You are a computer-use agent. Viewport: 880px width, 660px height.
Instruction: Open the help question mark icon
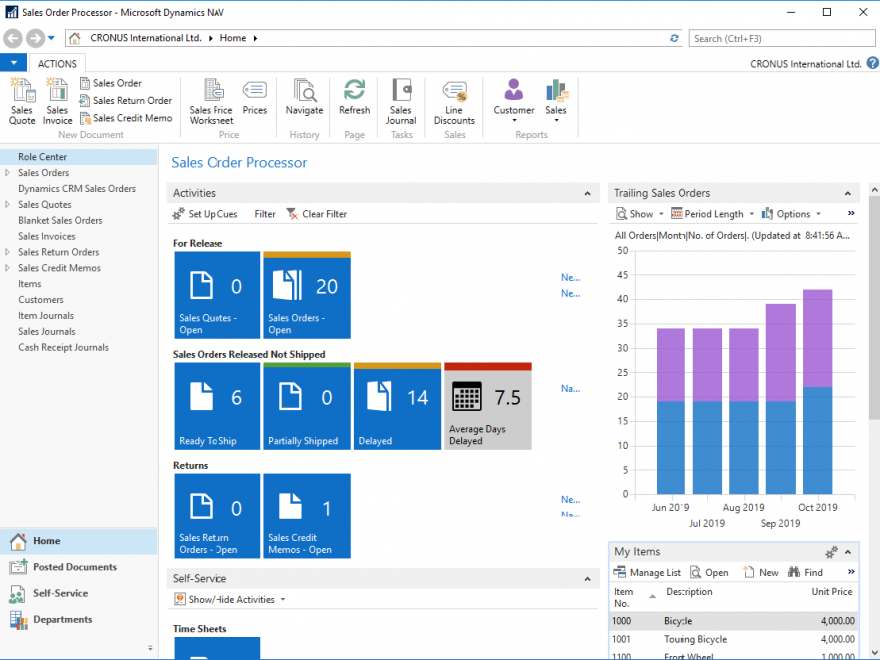tap(872, 63)
